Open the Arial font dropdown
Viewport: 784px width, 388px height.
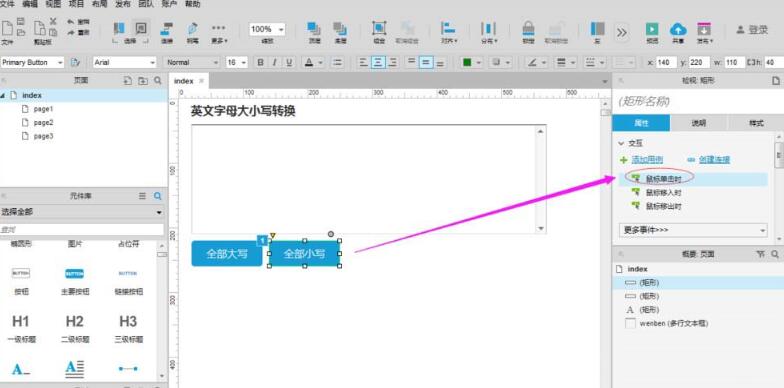coord(124,62)
